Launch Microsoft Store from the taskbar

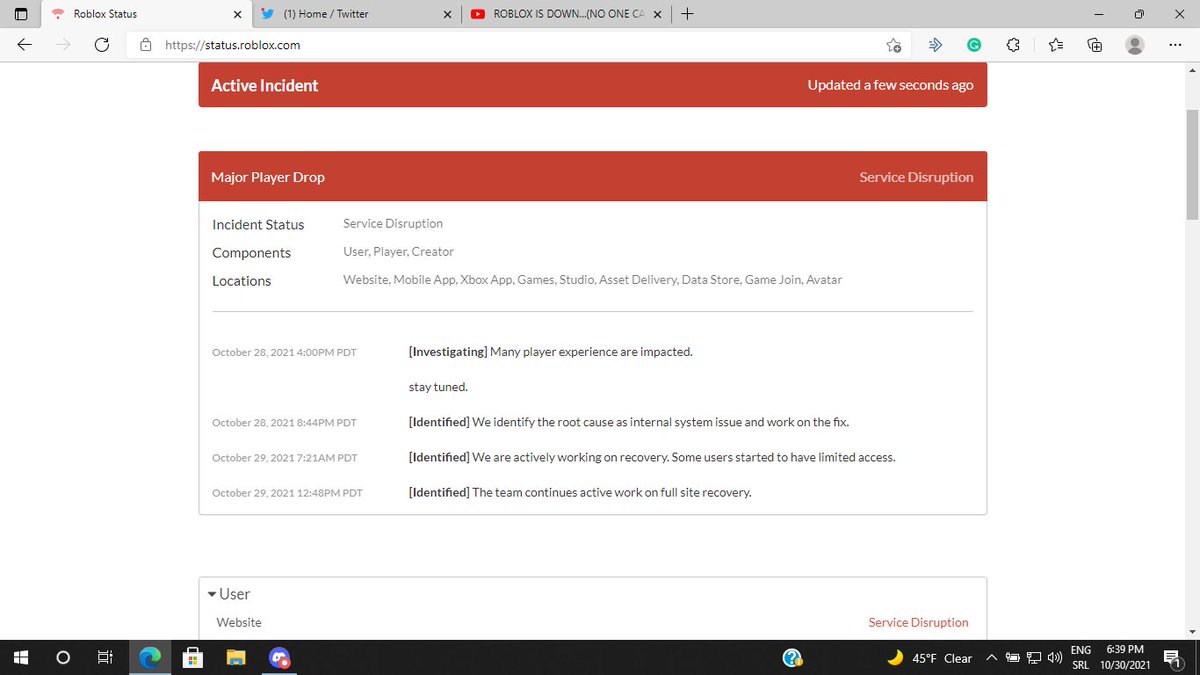[193, 657]
